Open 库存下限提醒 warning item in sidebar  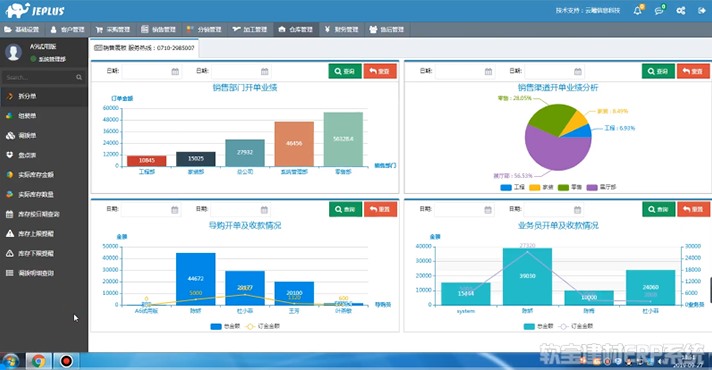44,253
